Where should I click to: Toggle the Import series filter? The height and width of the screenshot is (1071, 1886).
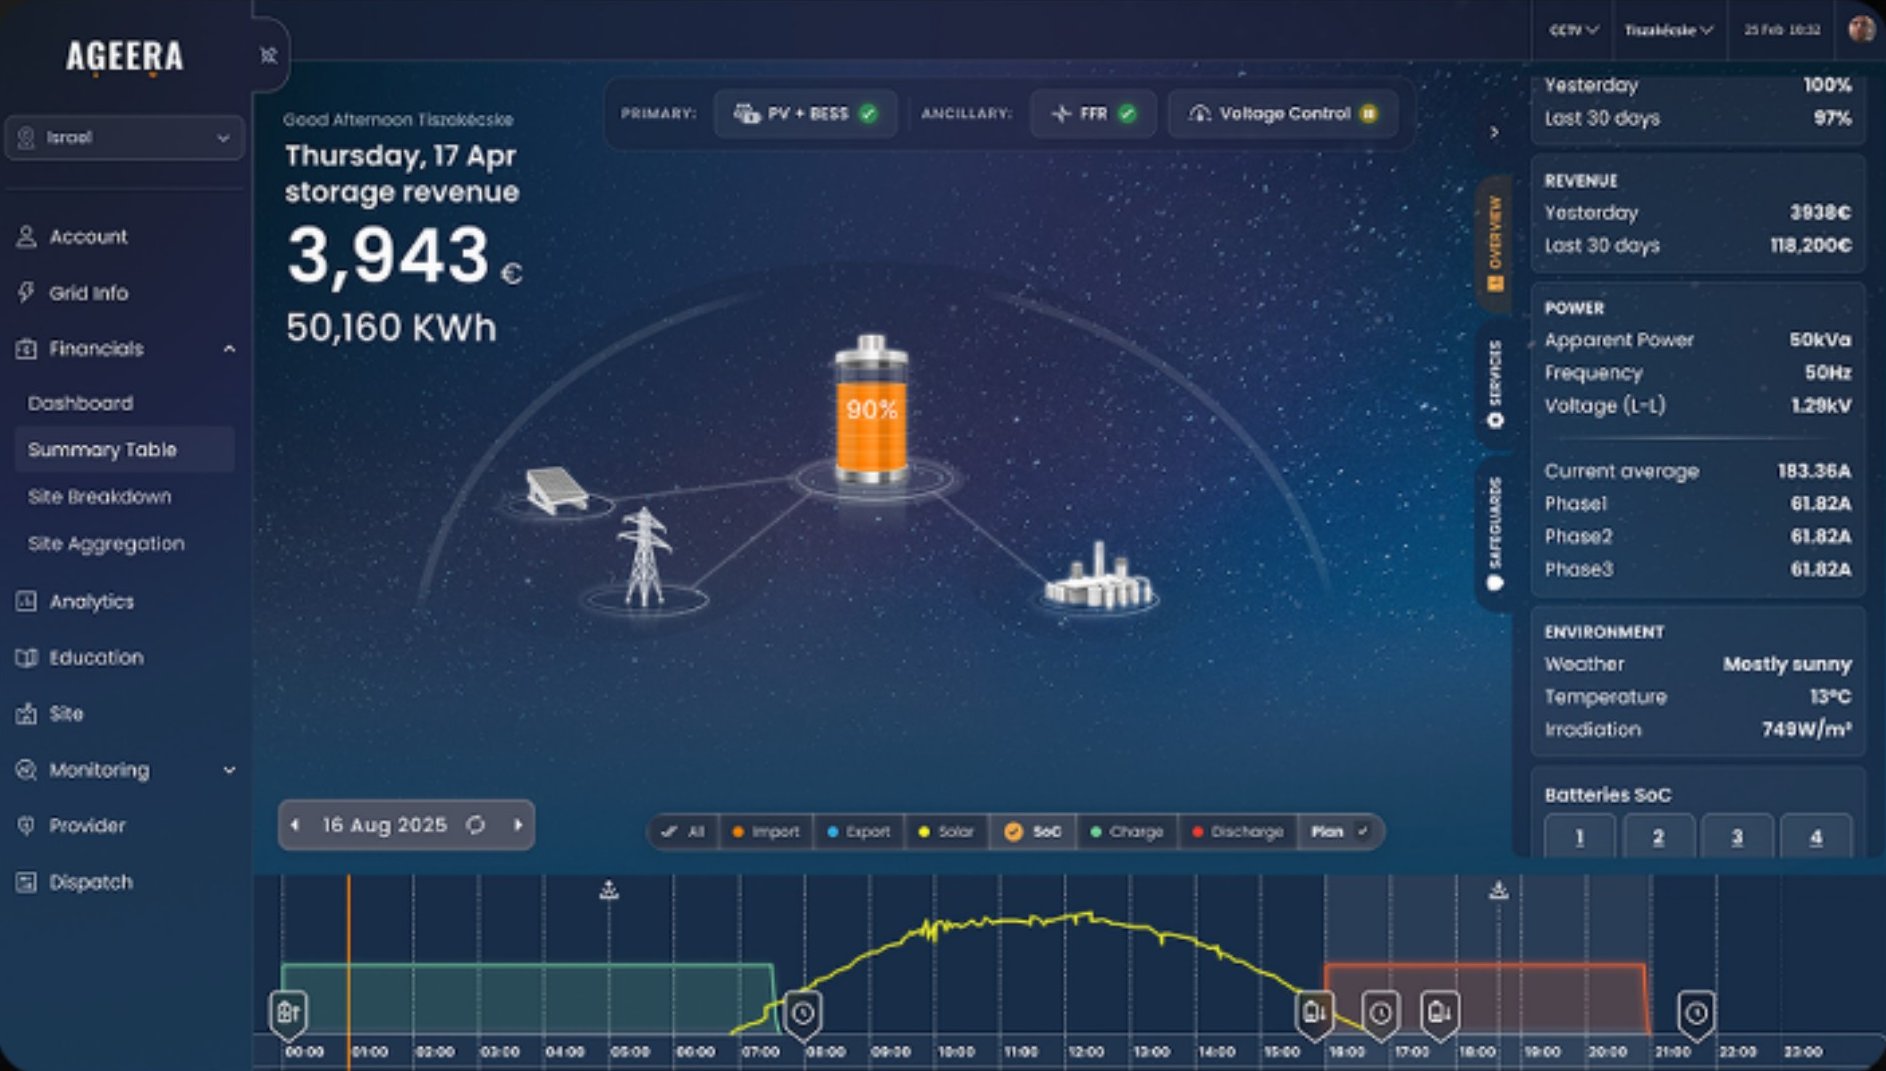[x=766, y=832]
